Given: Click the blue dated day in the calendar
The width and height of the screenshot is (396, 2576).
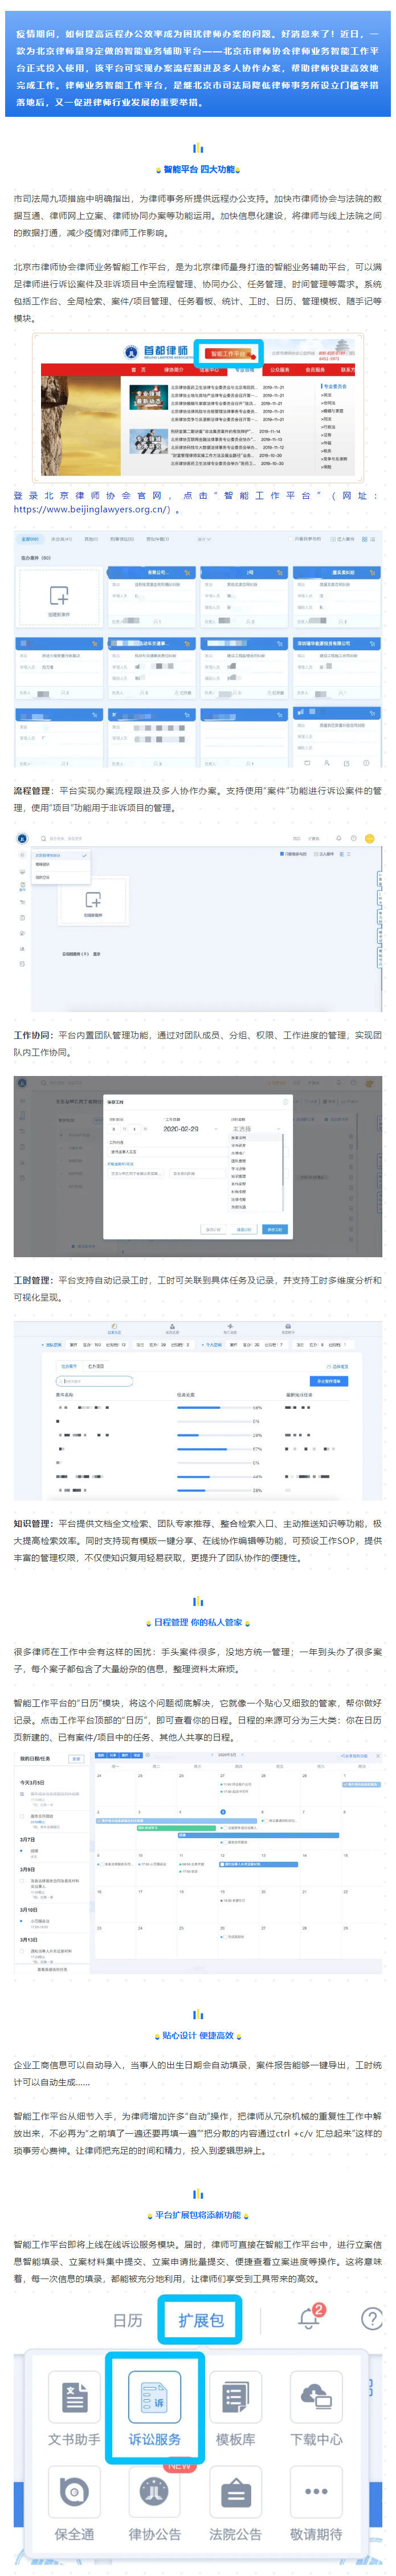Looking at the screenshot, I should 223,1811.
